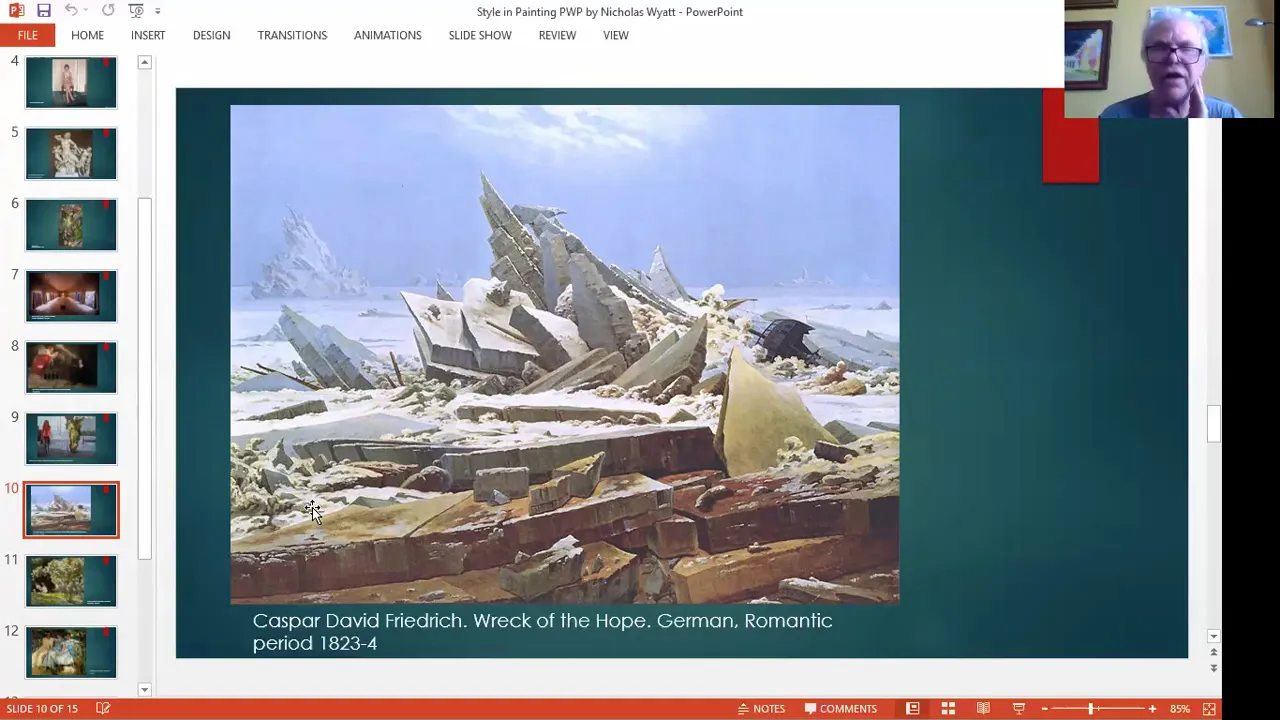Open the FILE tab
1280x720 pixels.
pyautogui.click(x=27, y=35)
